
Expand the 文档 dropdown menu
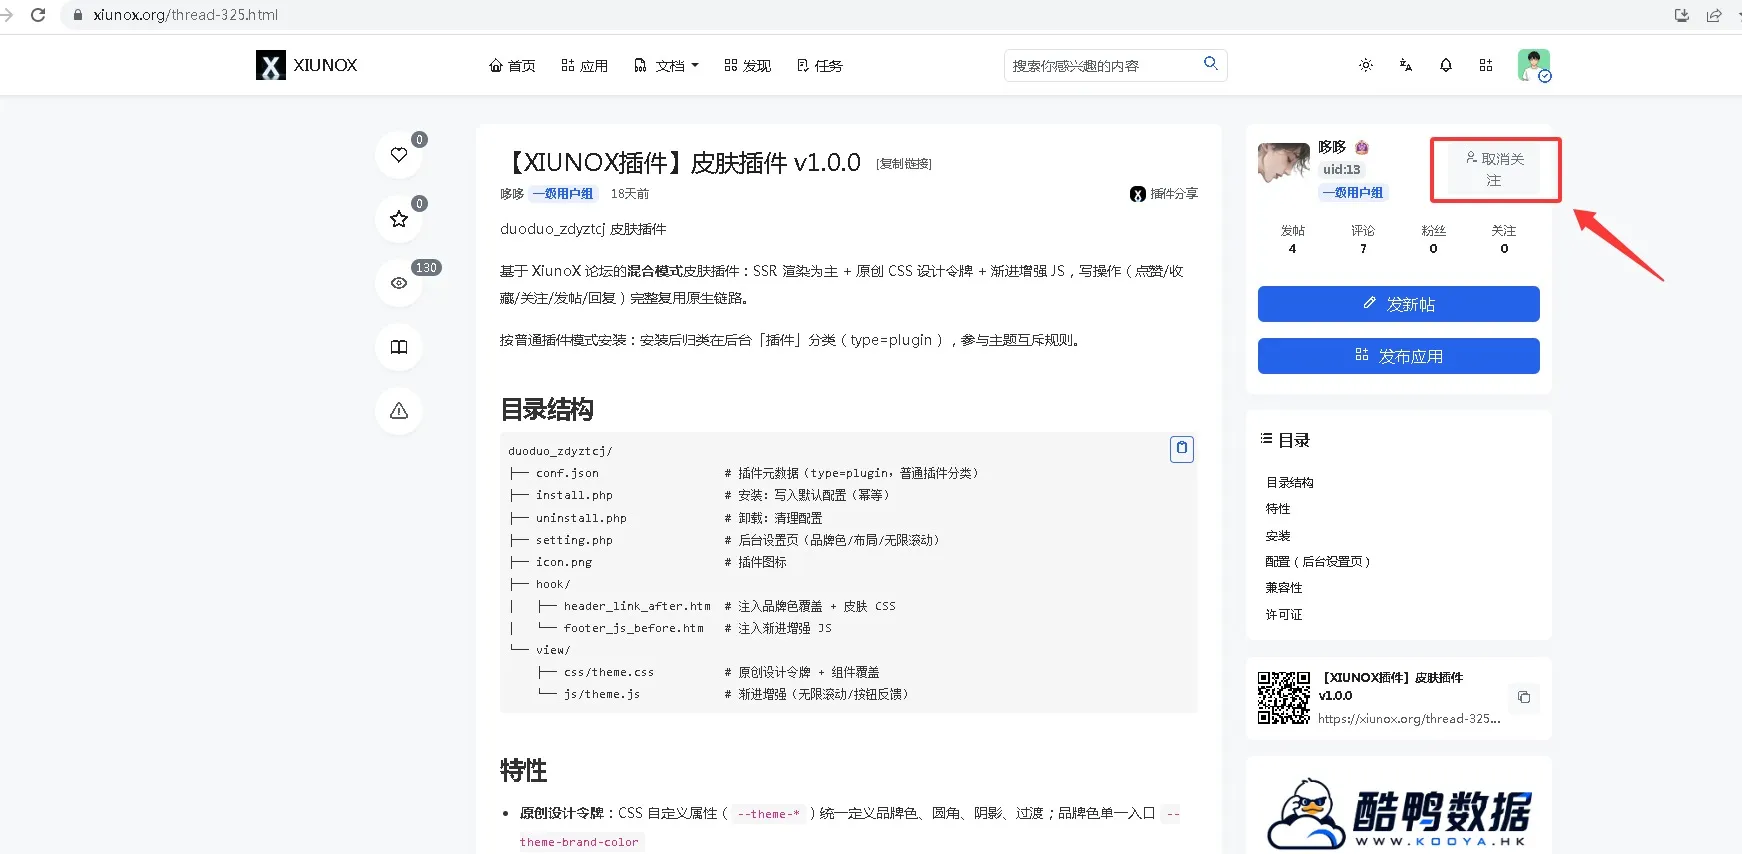click(666, 65)
